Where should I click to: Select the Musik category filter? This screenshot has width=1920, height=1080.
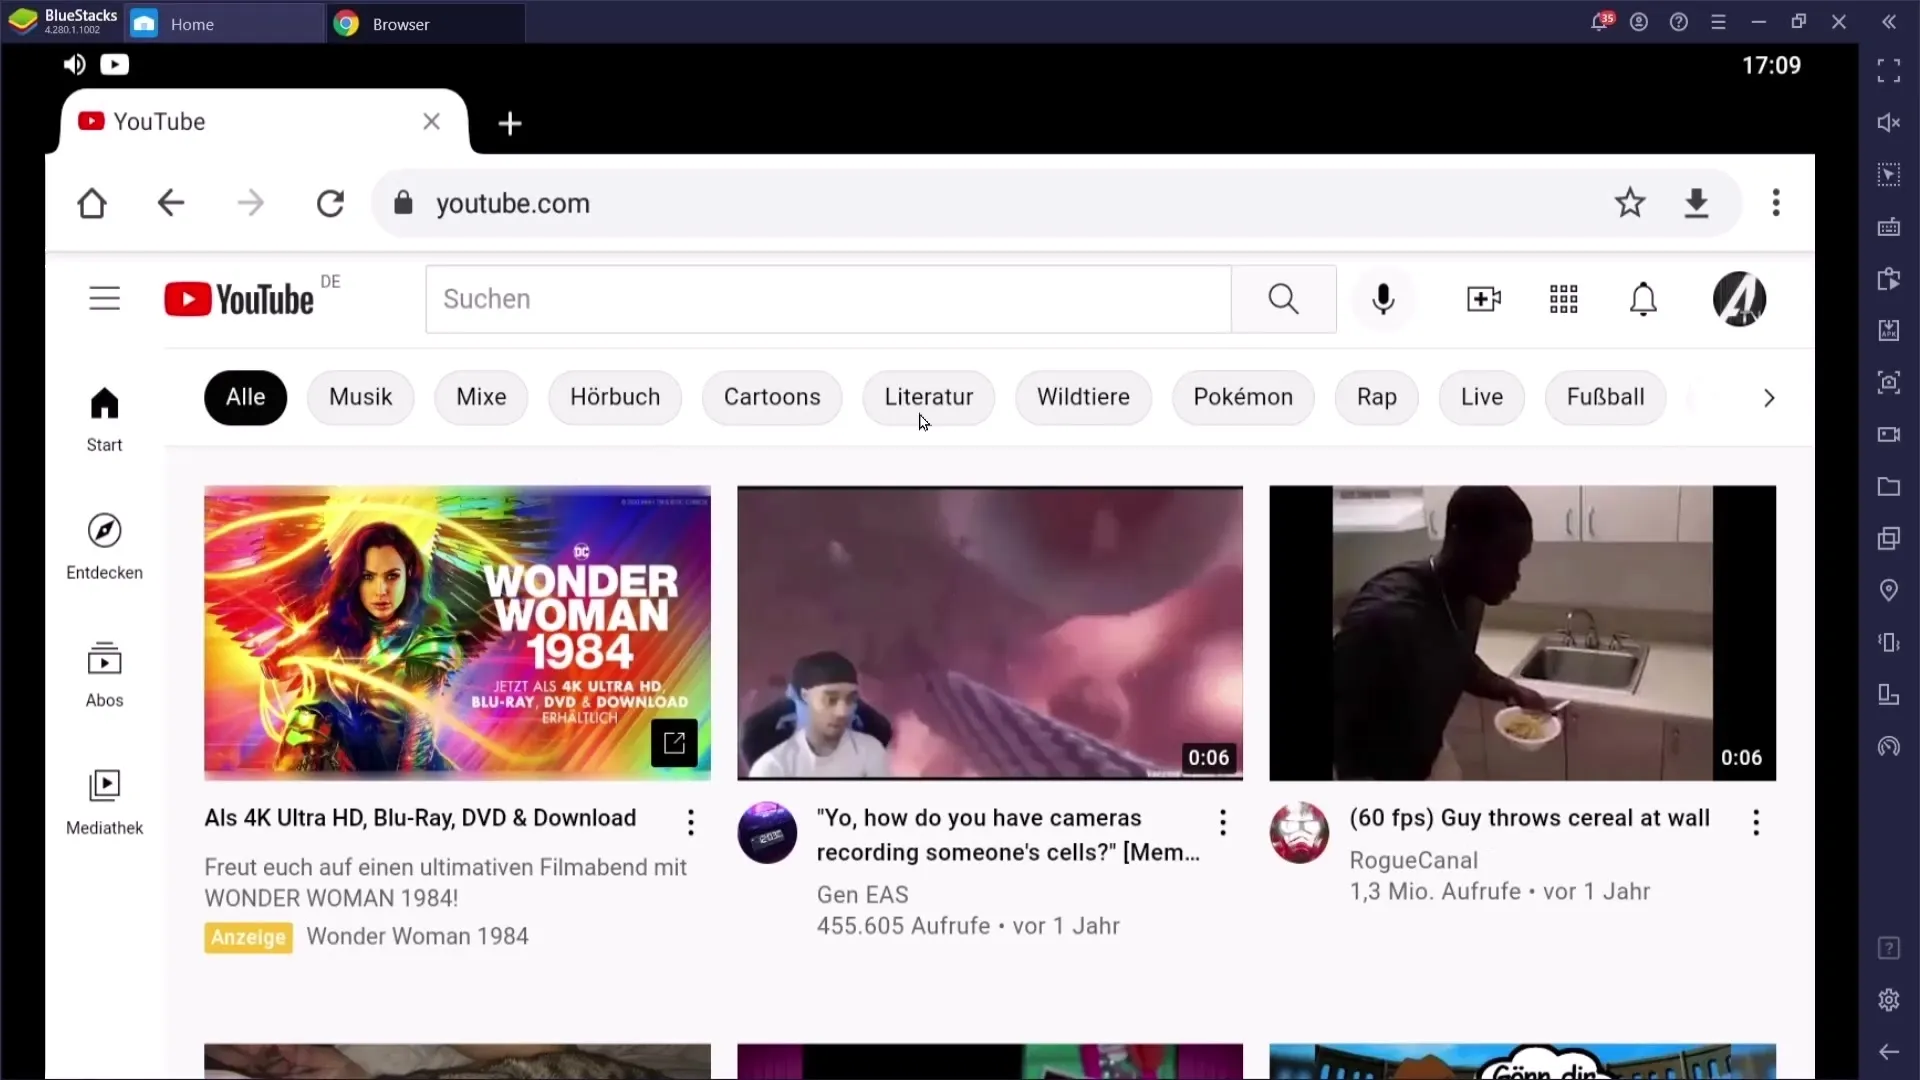click(360, 397)
